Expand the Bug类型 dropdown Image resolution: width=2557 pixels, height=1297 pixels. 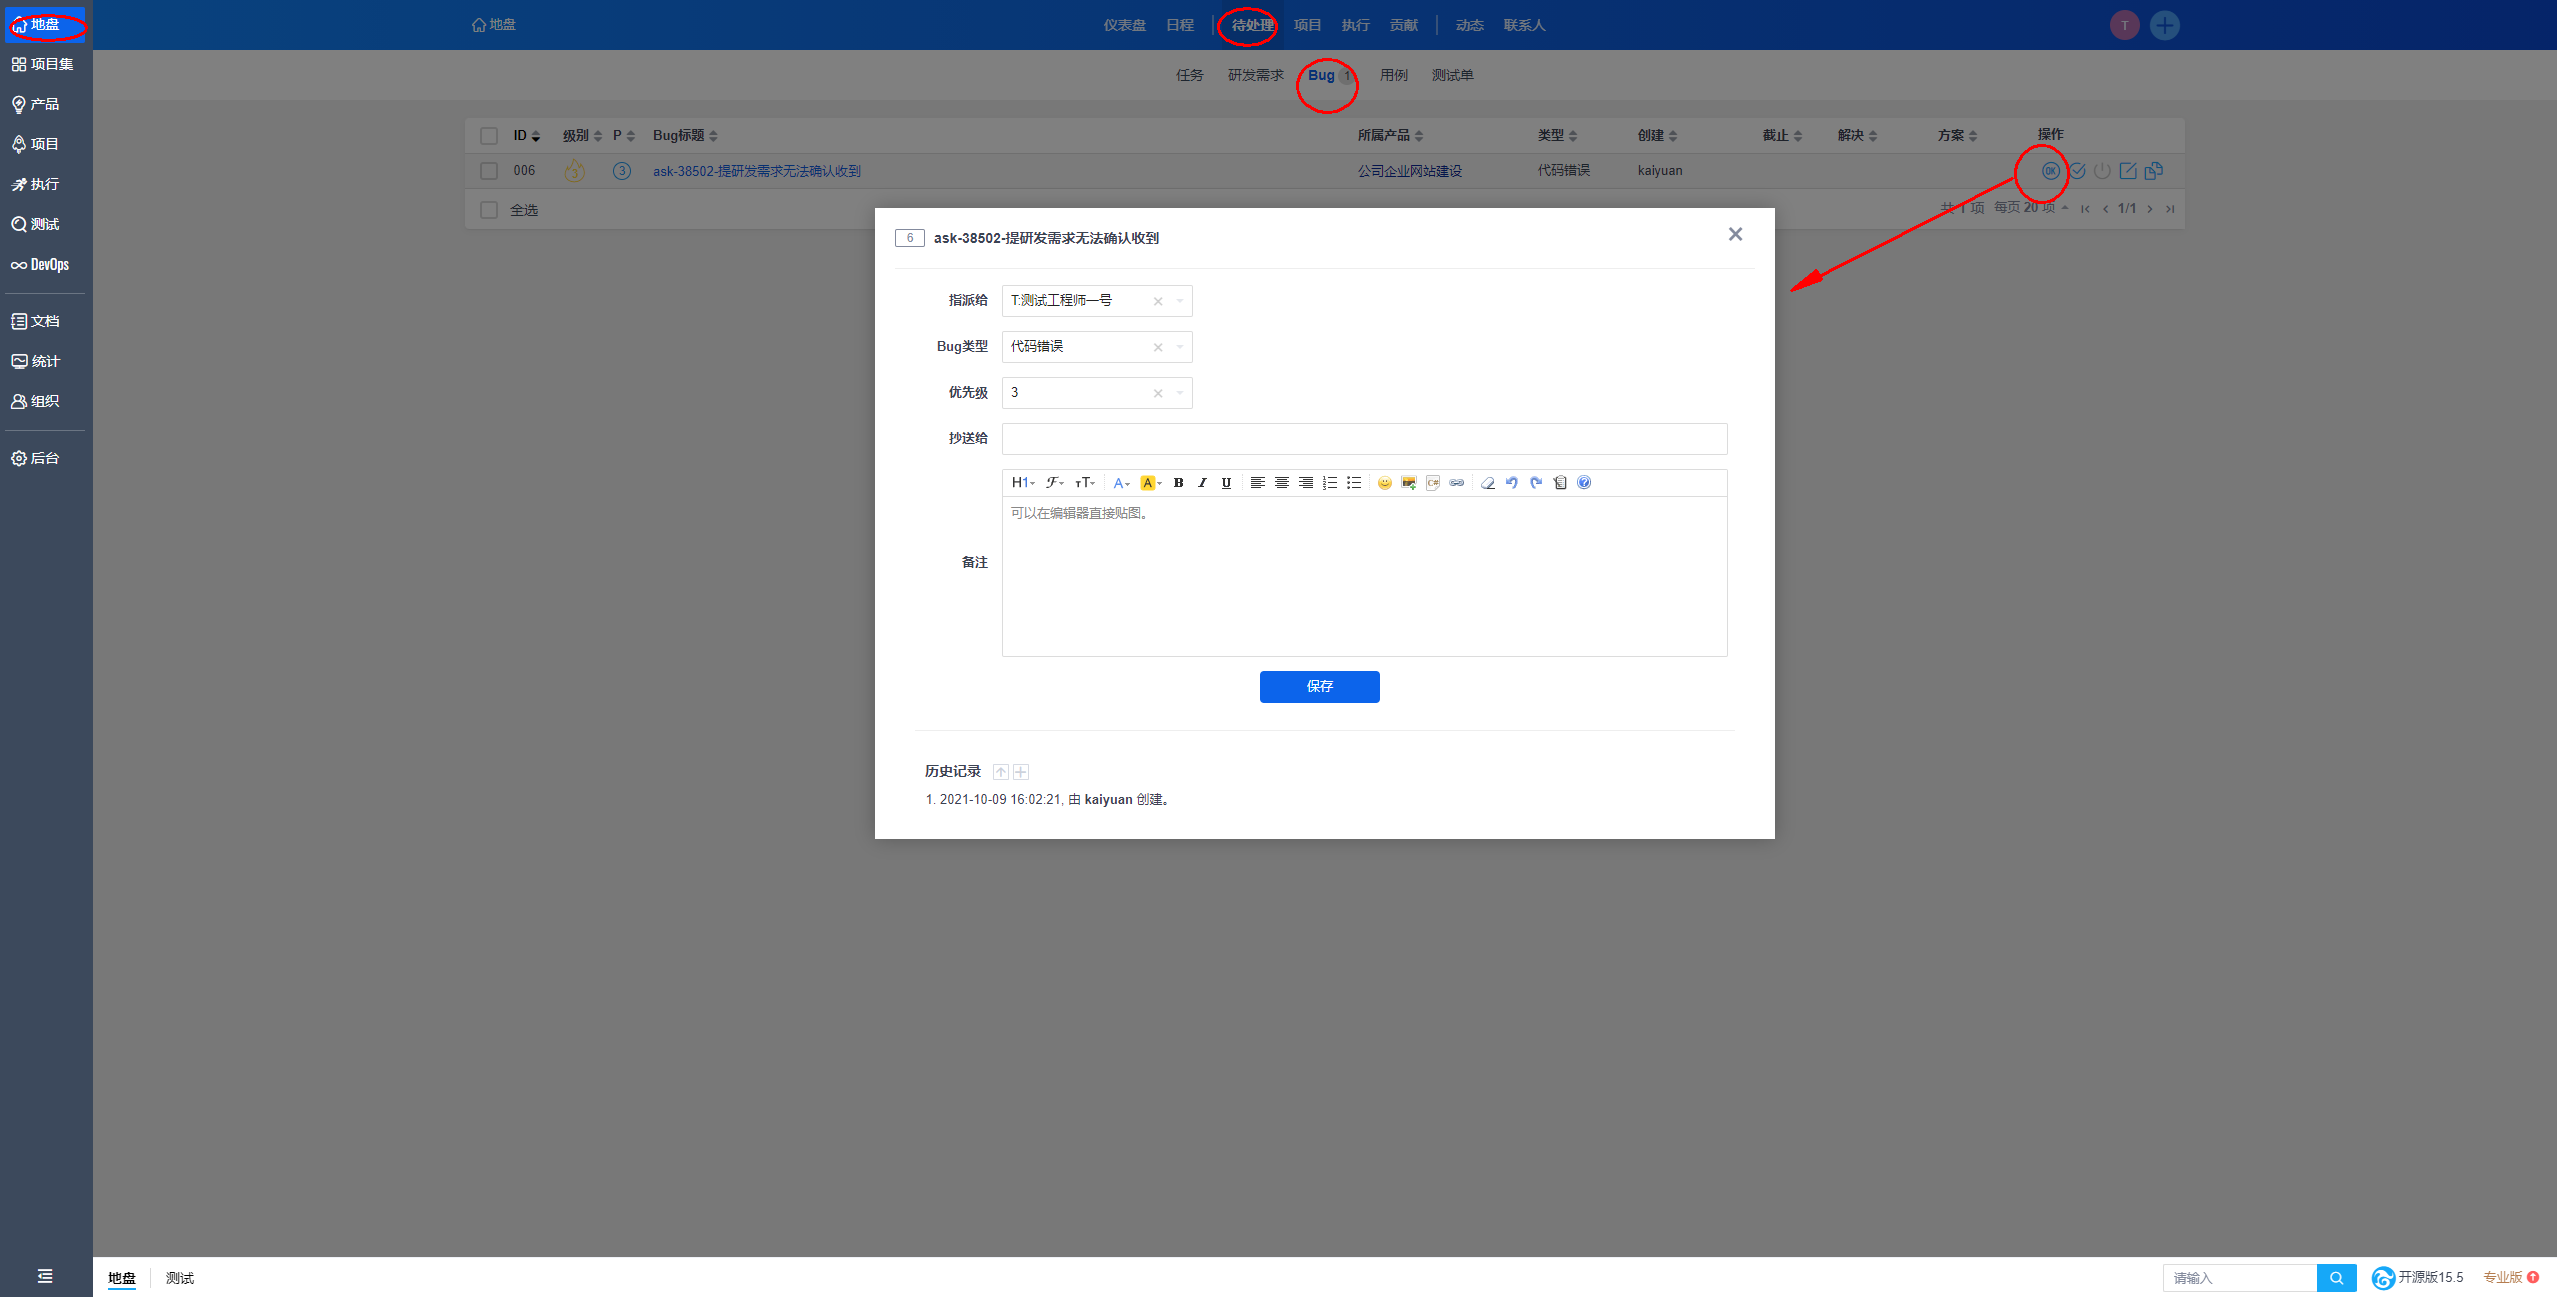click(x=1181, y=347)
